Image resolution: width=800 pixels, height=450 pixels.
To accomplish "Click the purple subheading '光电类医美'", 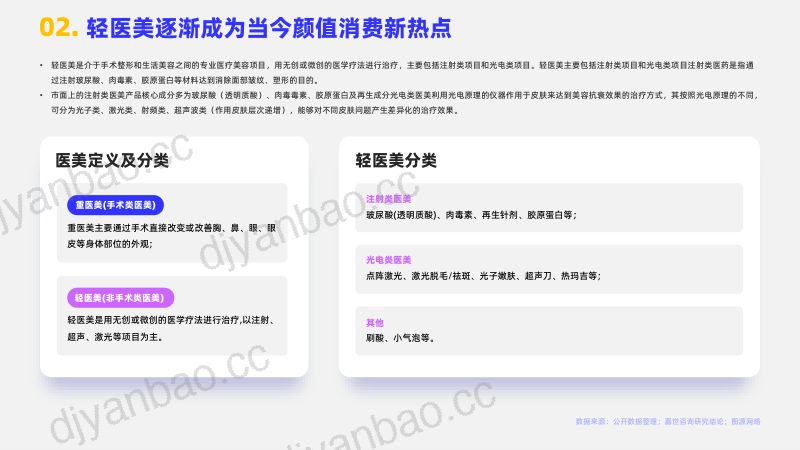I will coord(388,260).
